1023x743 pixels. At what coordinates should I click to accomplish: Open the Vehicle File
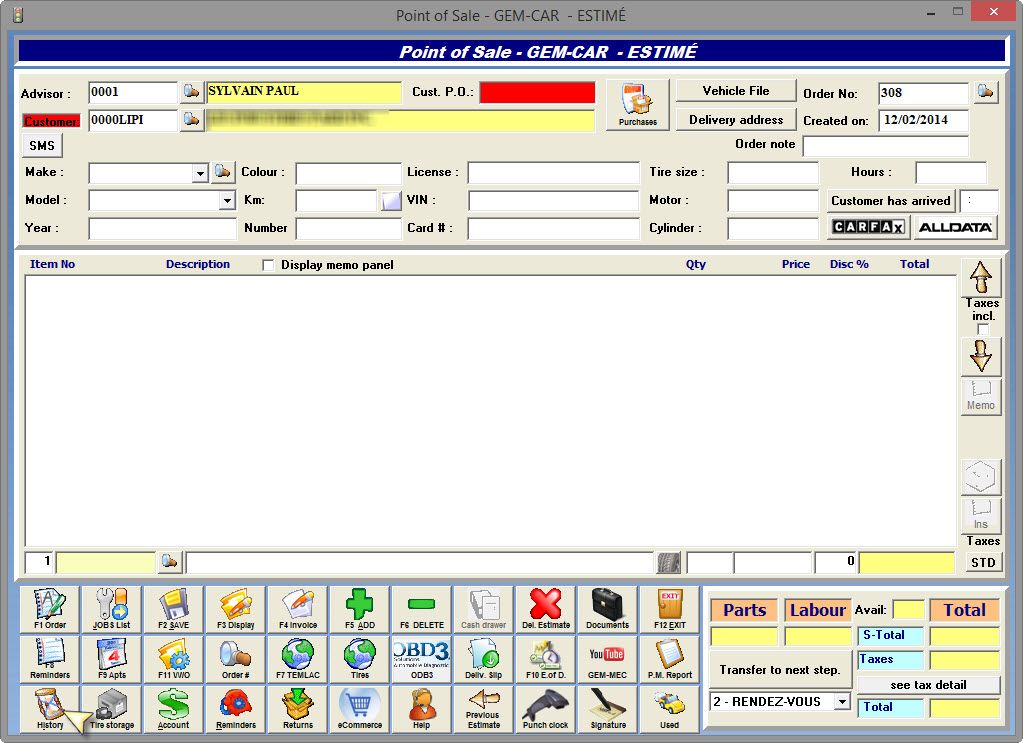(x=735, y=91)
